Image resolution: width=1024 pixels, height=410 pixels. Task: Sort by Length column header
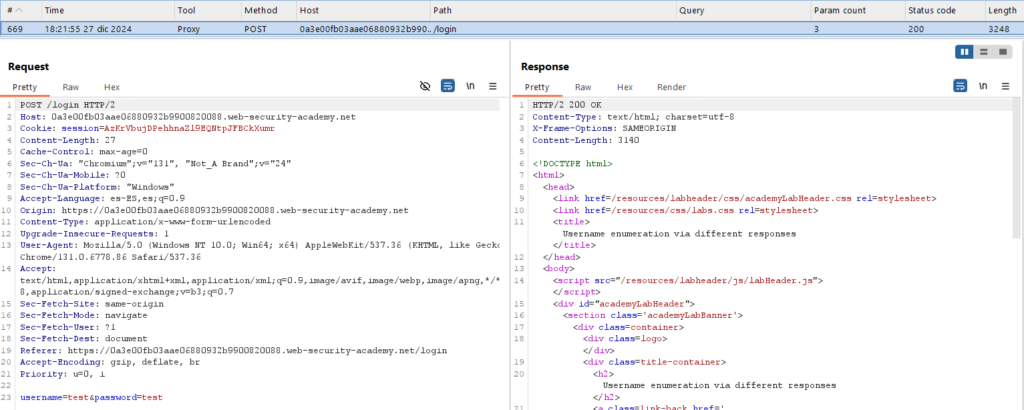coord(1004,10)
